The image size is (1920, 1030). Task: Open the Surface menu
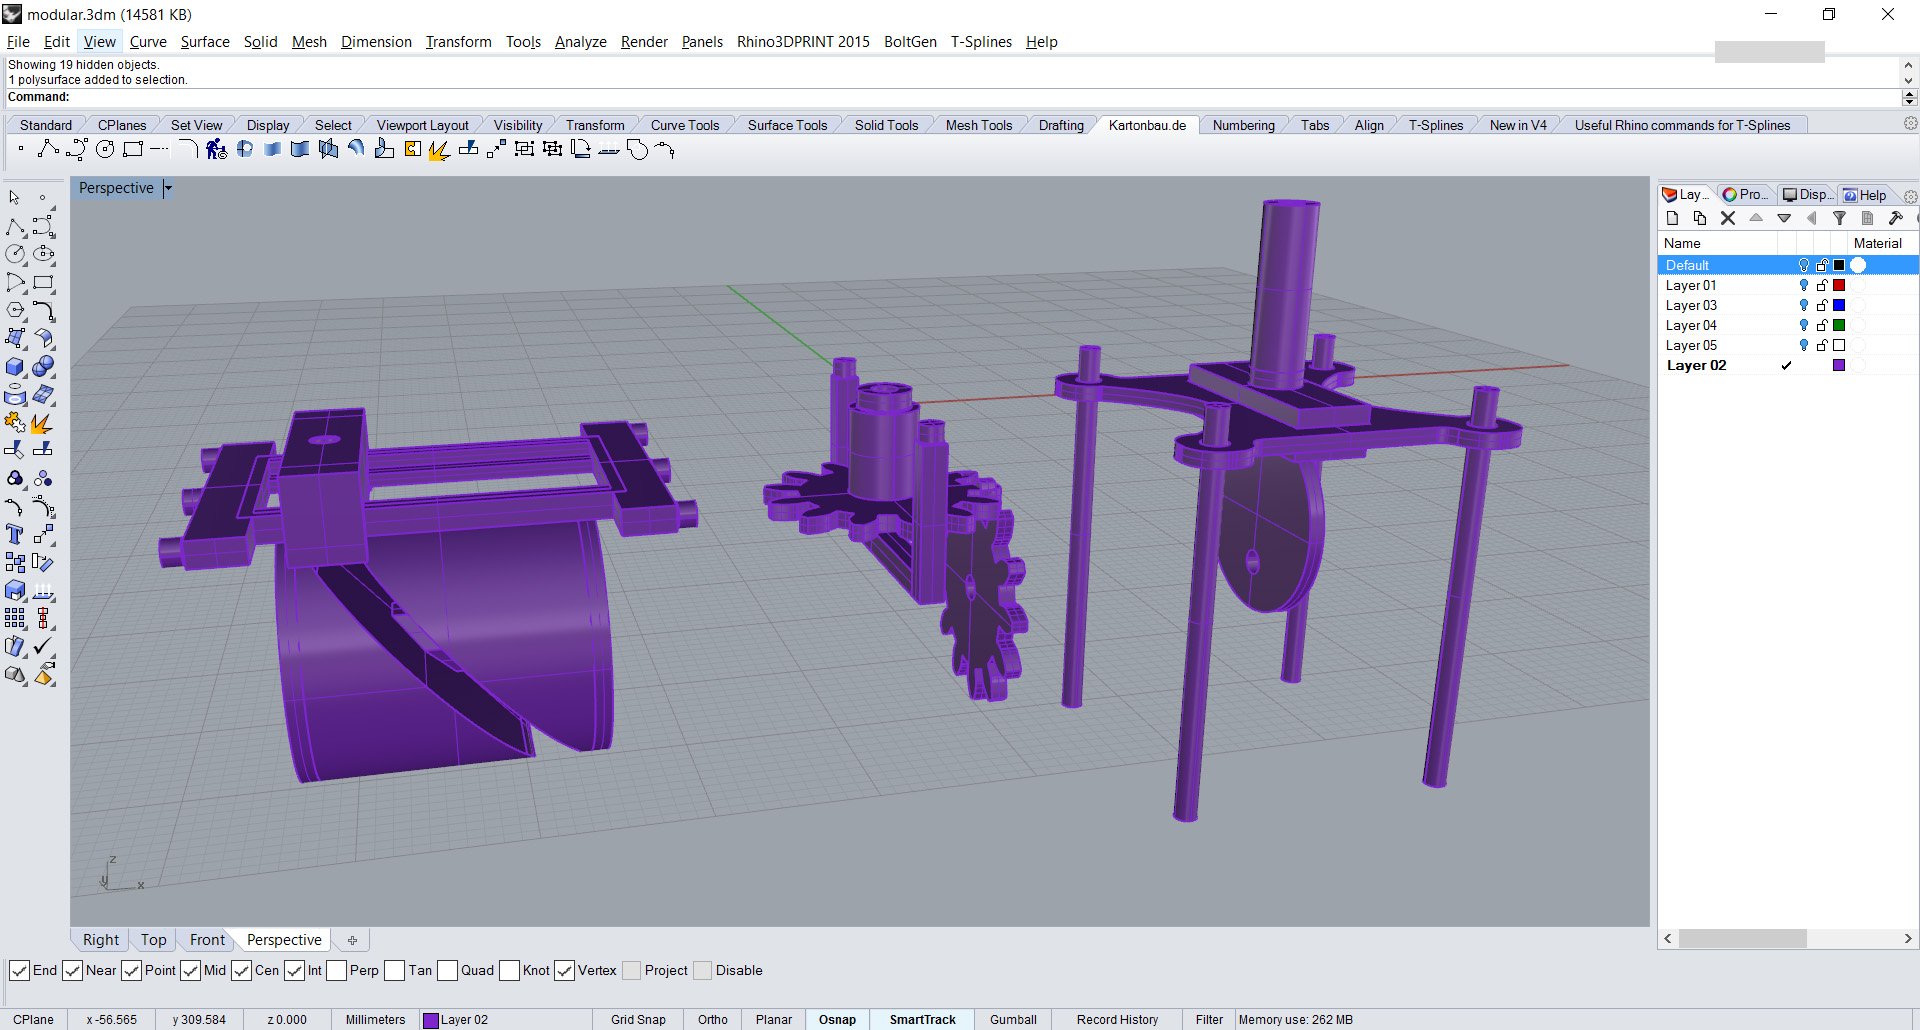[205, 42]
